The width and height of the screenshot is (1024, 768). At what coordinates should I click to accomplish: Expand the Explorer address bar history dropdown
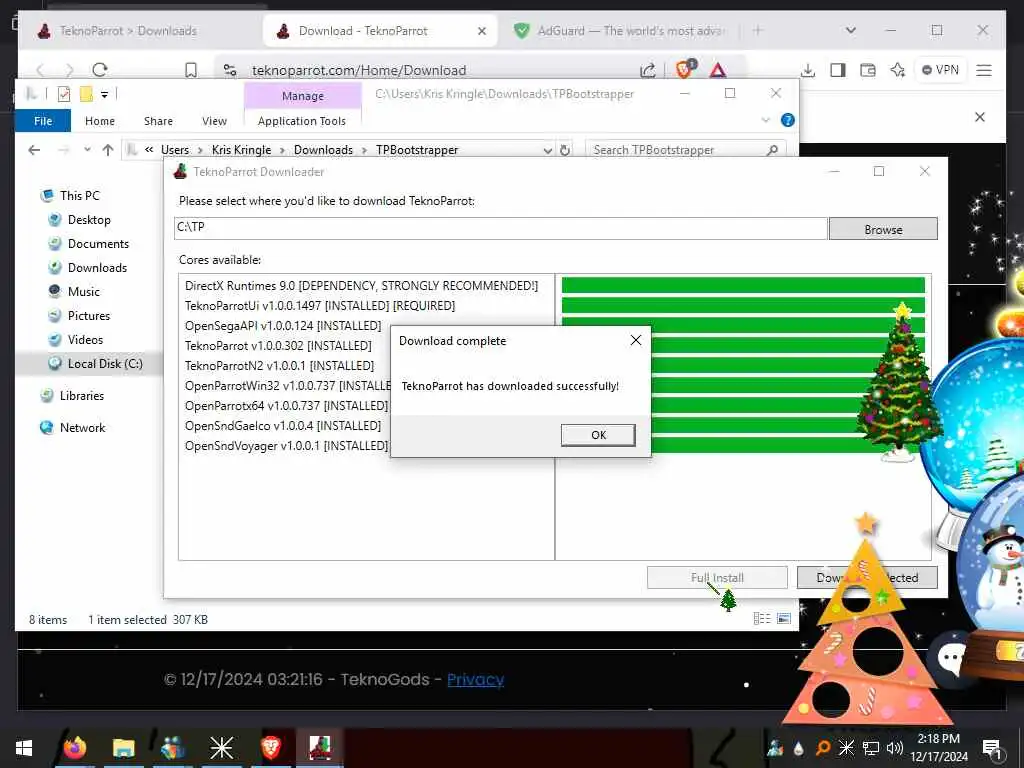pos(548,150)
